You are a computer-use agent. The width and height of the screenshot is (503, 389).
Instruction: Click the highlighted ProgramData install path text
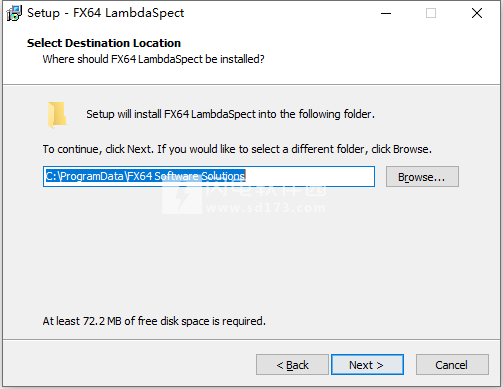point(145,176)
